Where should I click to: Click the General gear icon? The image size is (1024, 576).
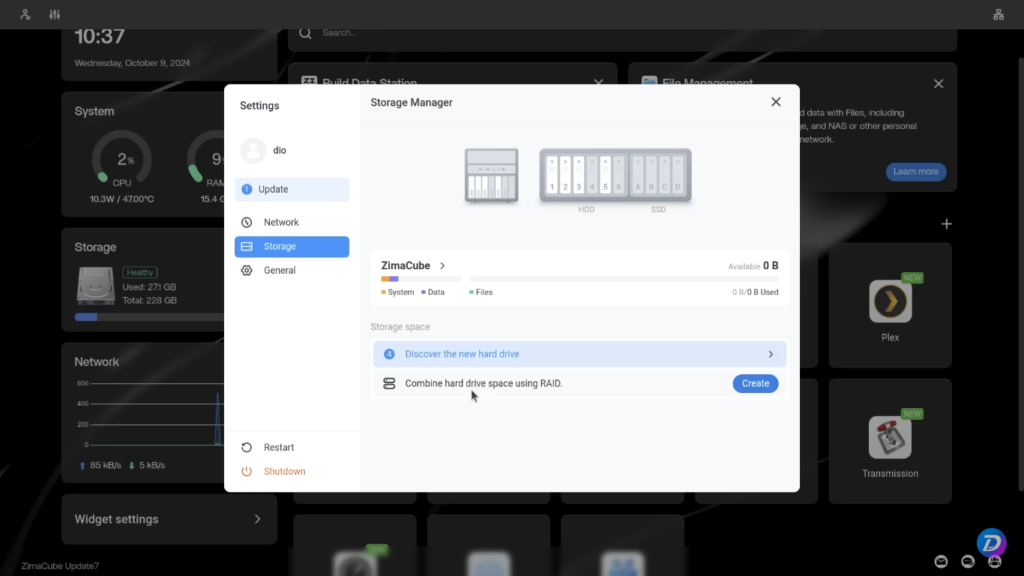point(246,270)
